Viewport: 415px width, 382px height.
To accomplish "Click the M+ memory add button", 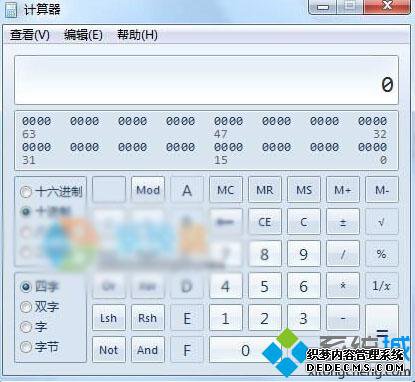I will point(343,190).
